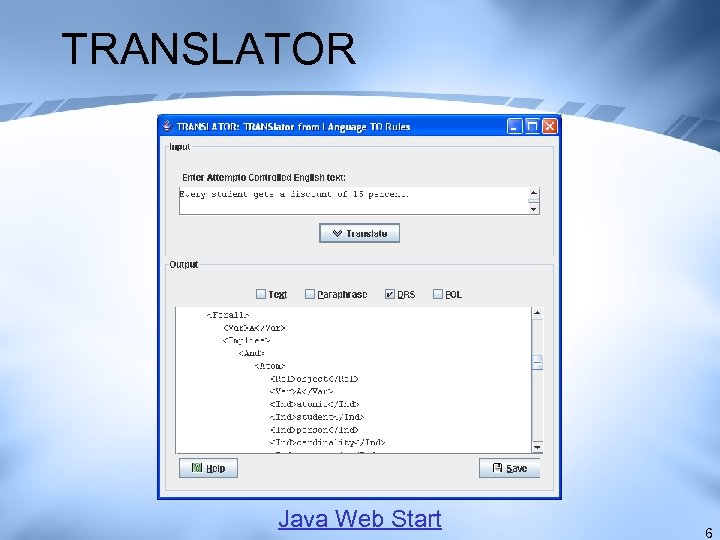Screen dimensions: 720x540
Task: Click the input field scroll-down arrow
Action: click(x=534, y=209)
